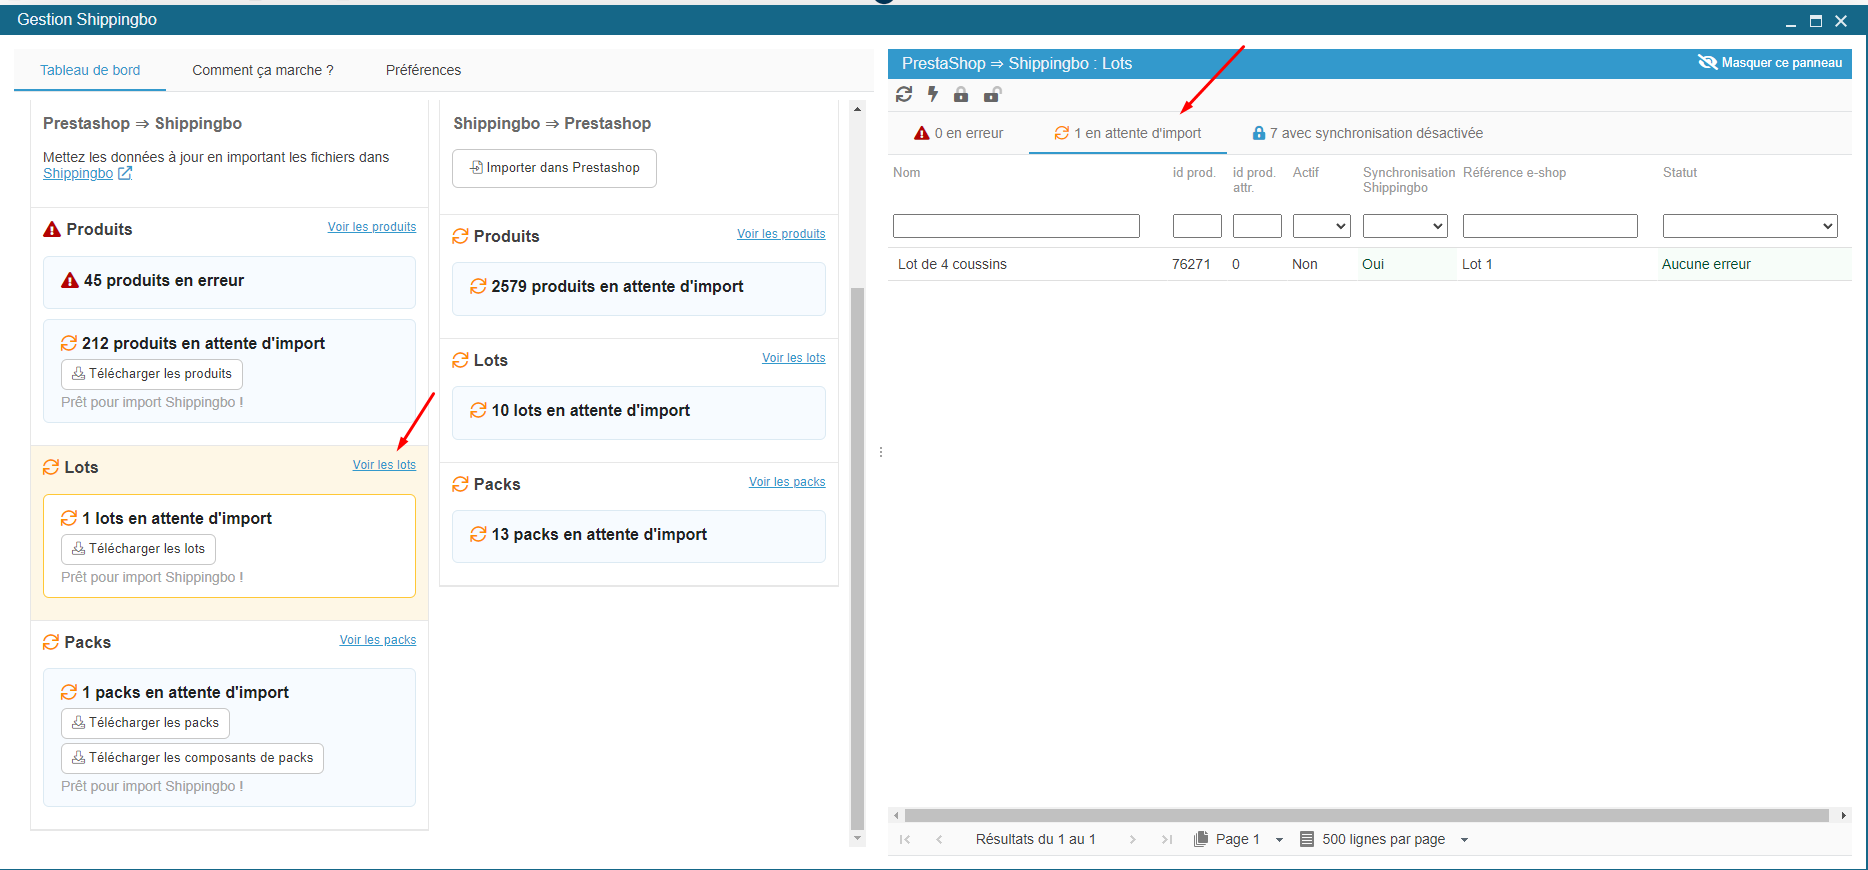Click the open padlock toolbar icon
Image resolution: width=1868 pixels, height=870 pixels.
click(x=992, y=94)
